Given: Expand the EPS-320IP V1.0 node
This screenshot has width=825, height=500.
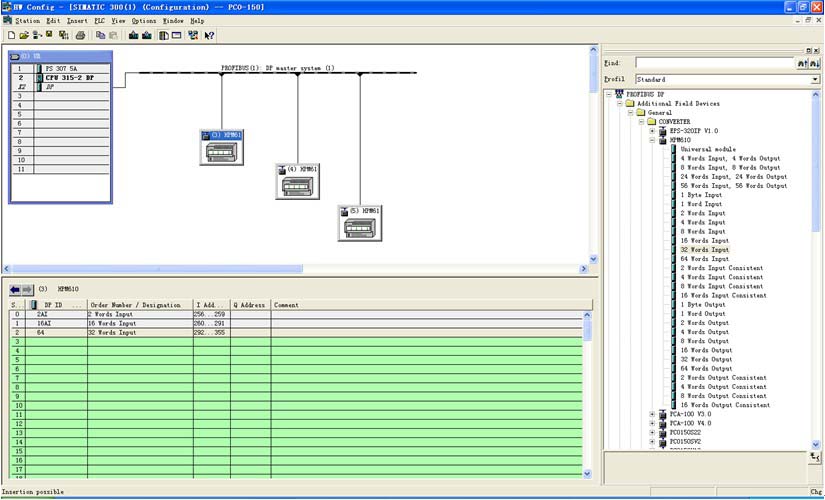Looking at the screenshot, I should [652, 131].
